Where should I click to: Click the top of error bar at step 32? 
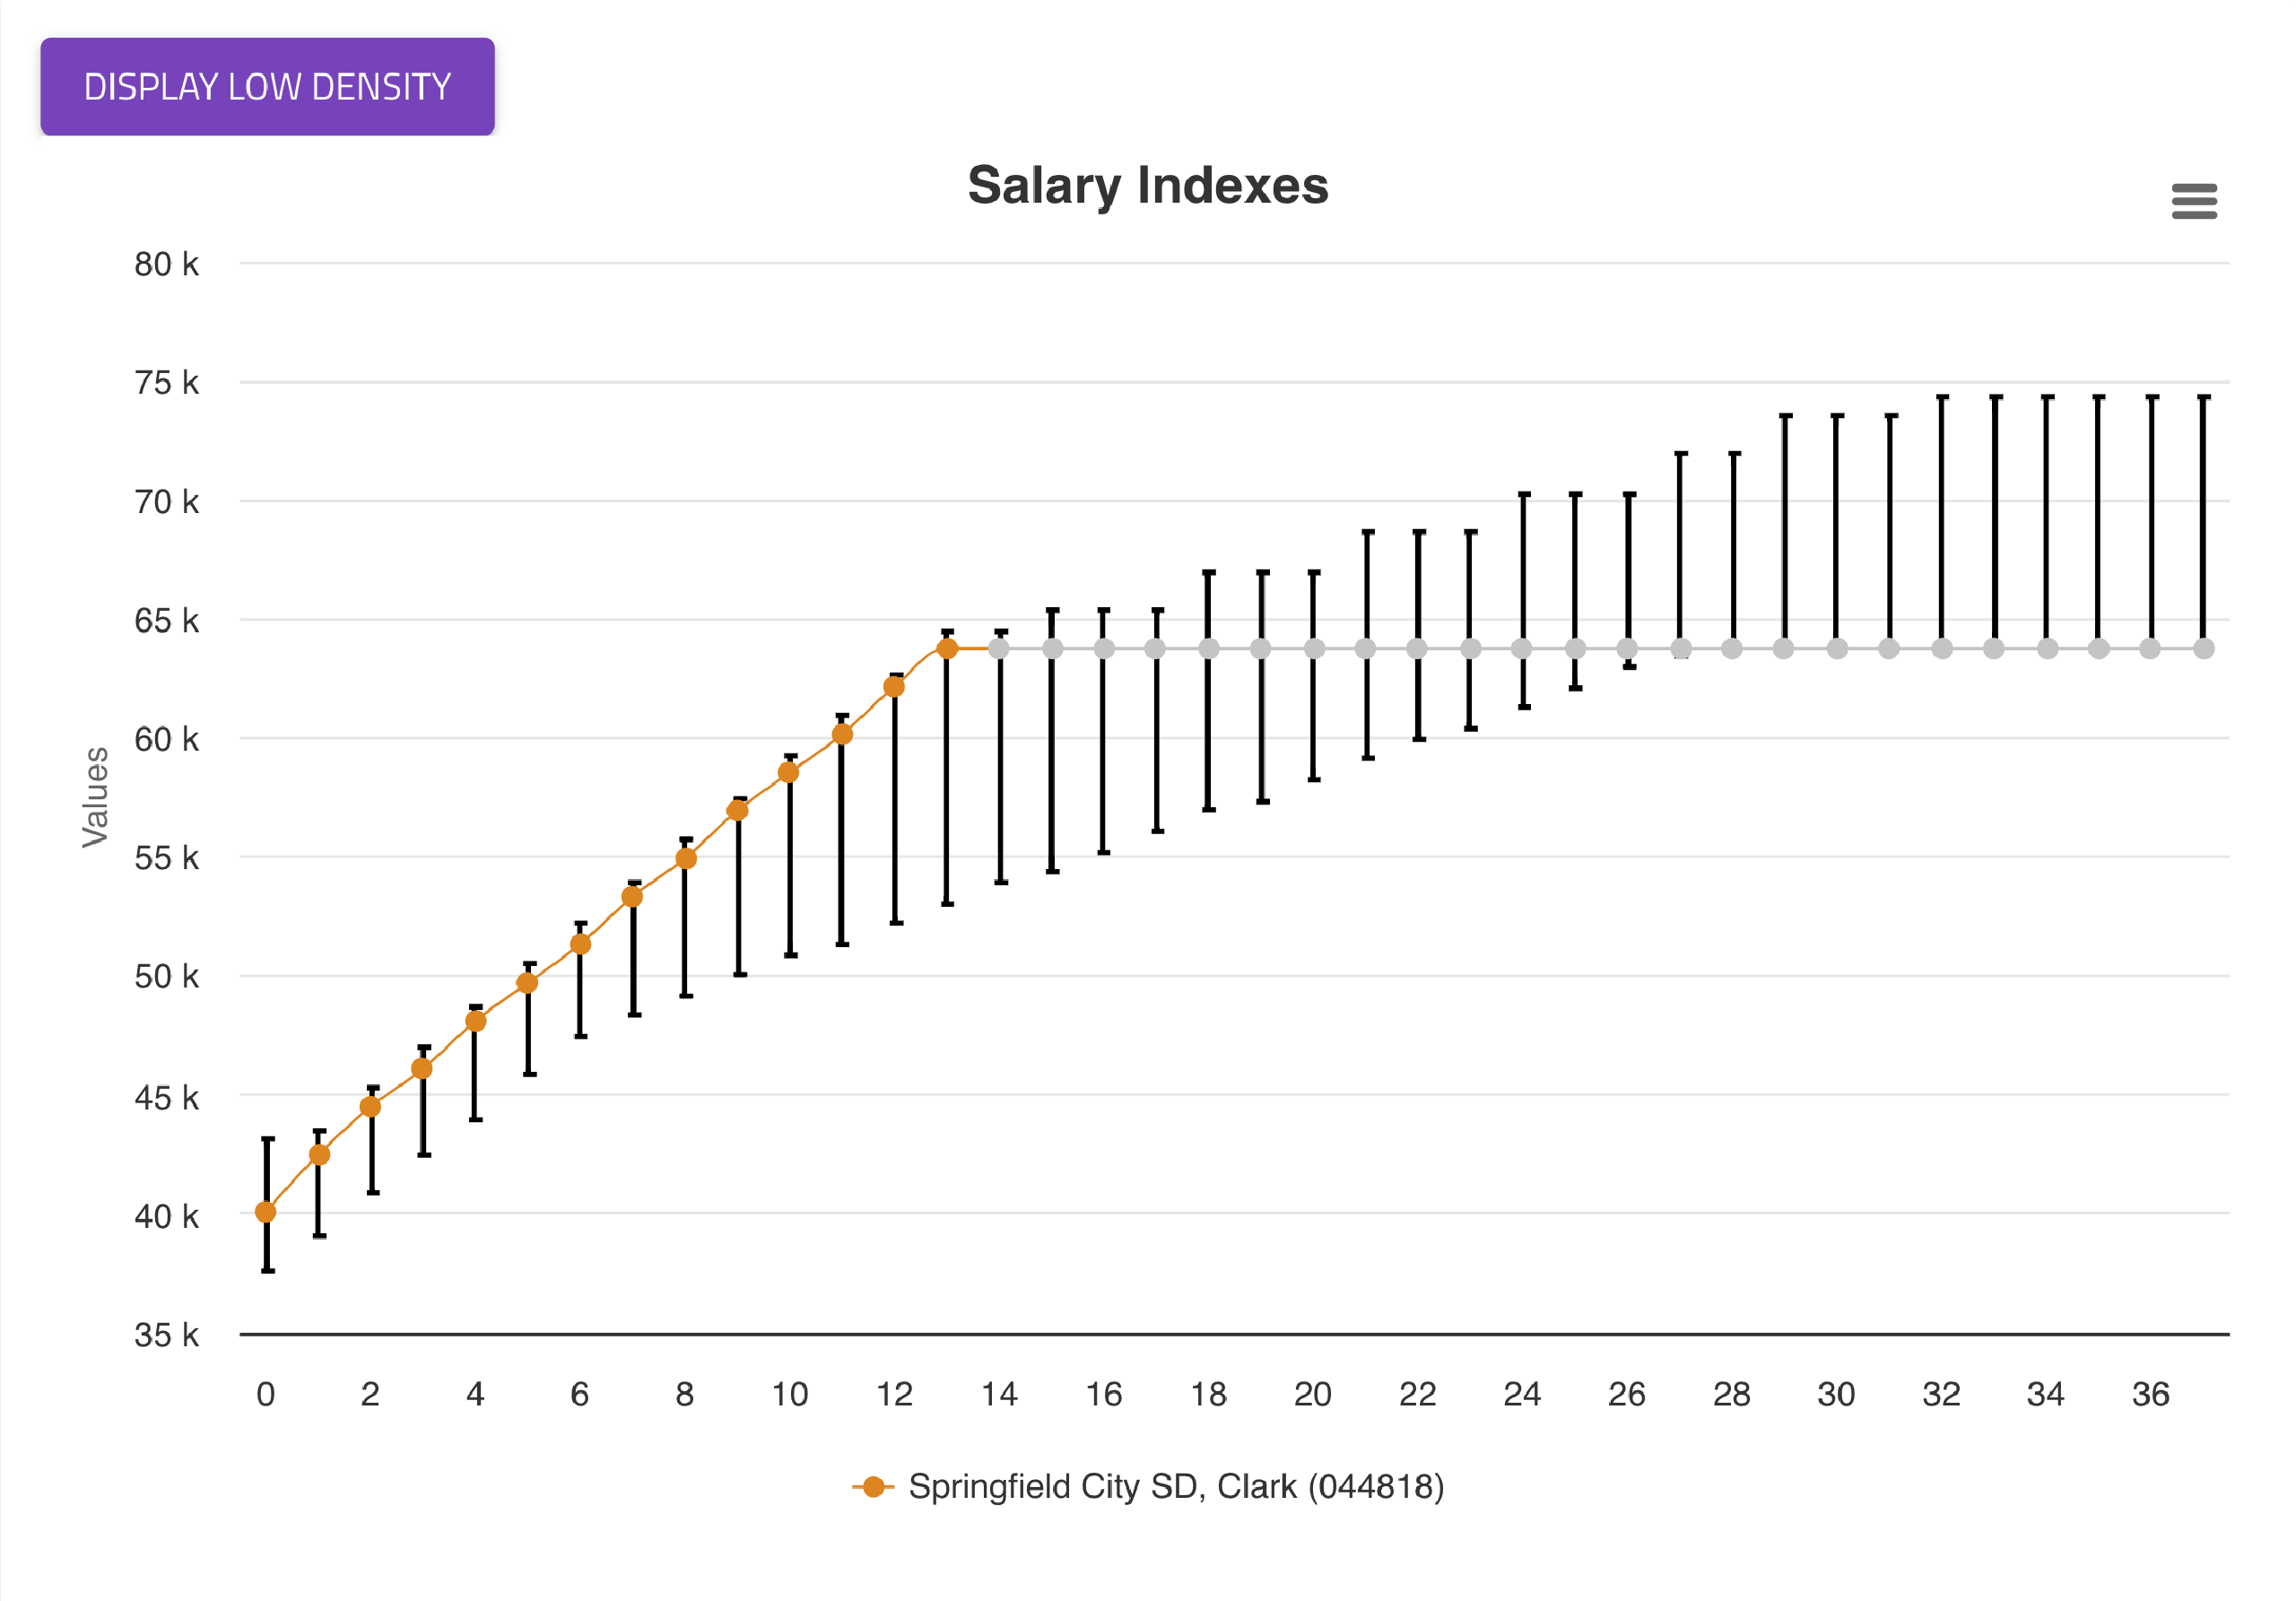(x=1942, y=397)
